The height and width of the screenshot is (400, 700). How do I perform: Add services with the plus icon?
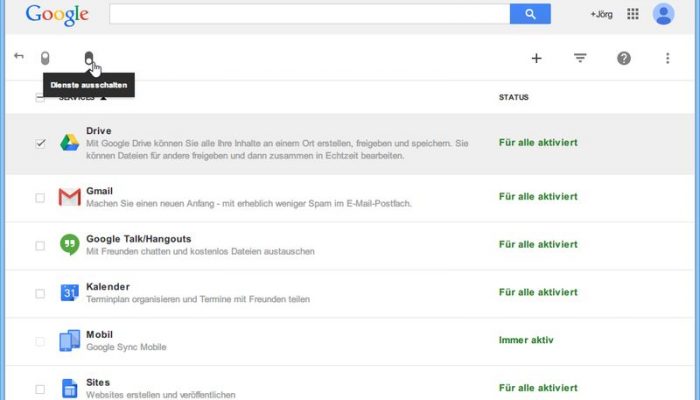536,58
